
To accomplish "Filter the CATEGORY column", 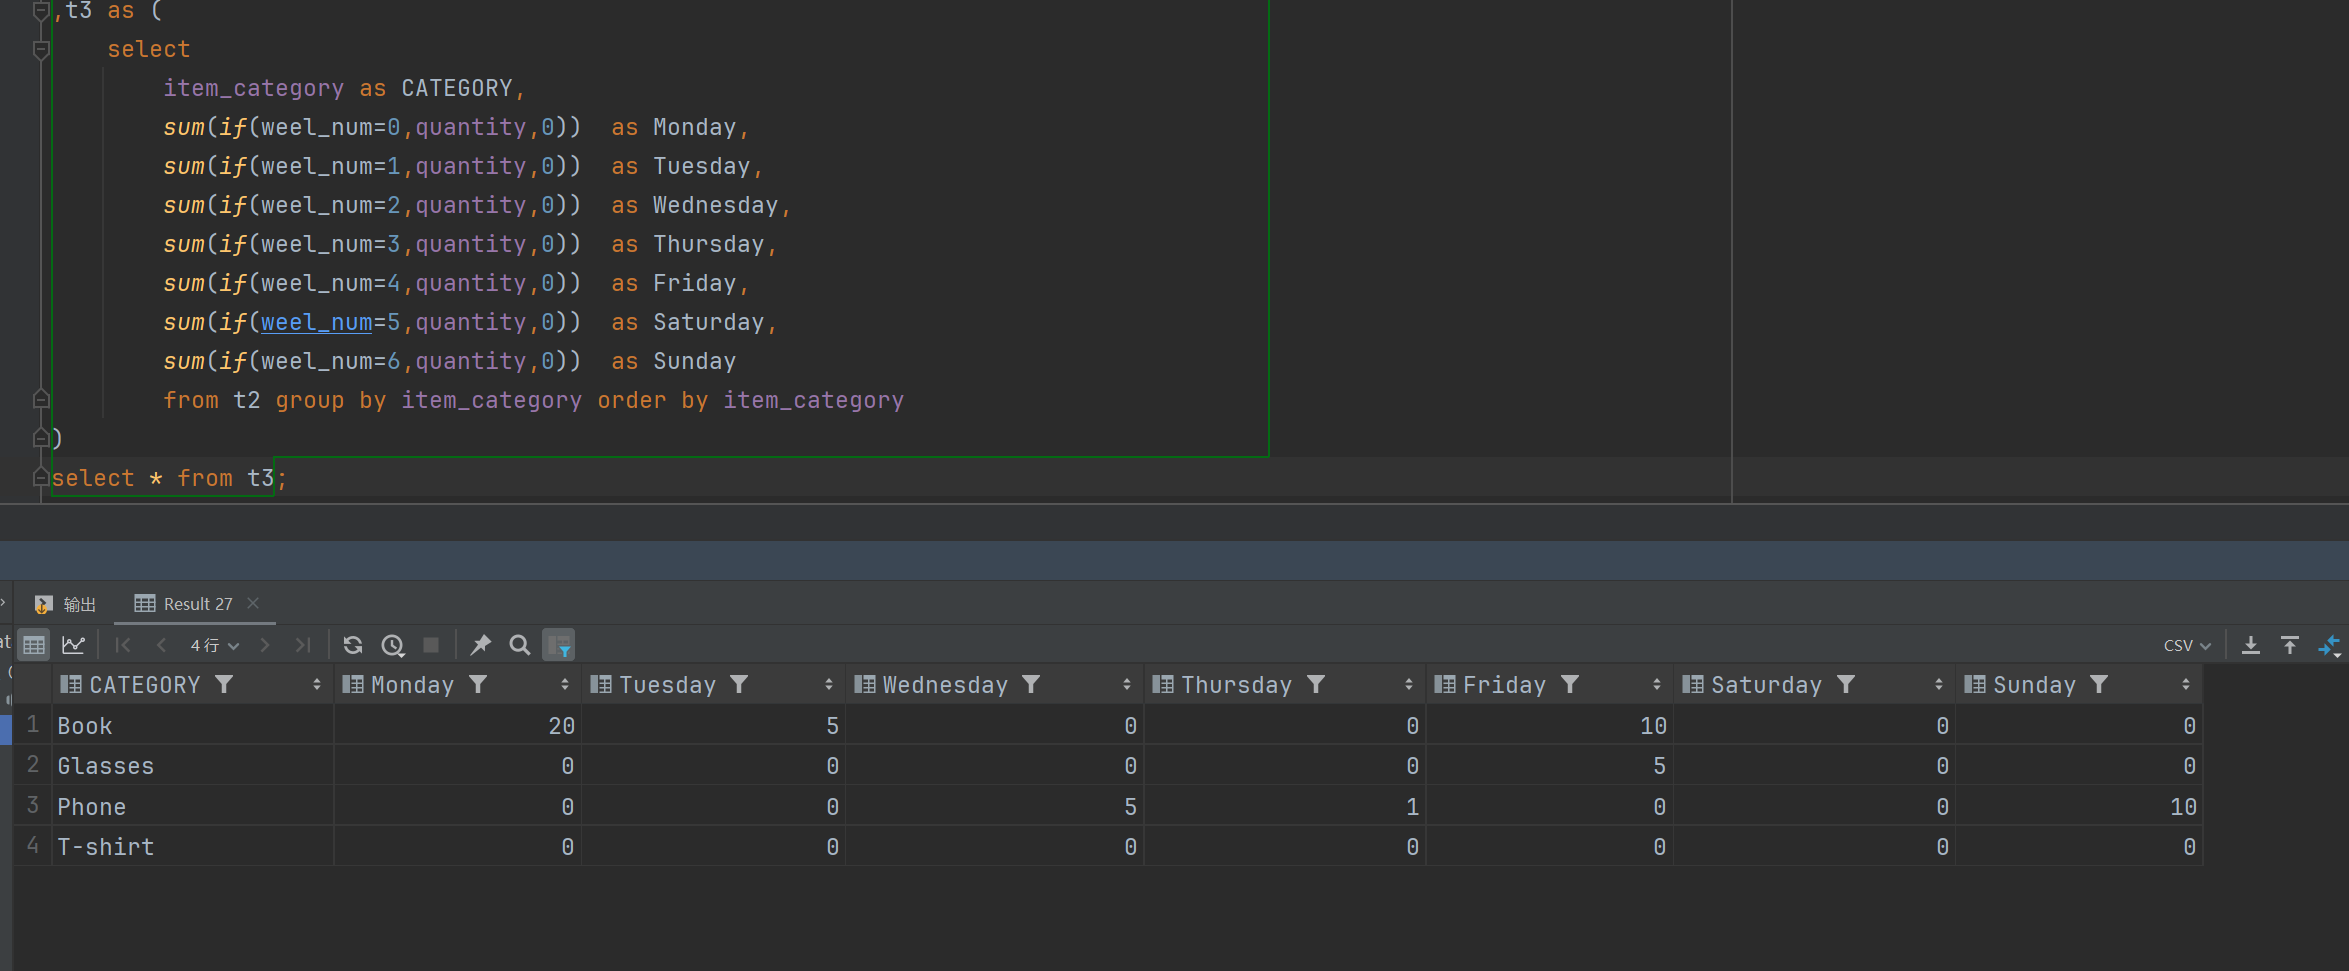I will tap(225, 685).
